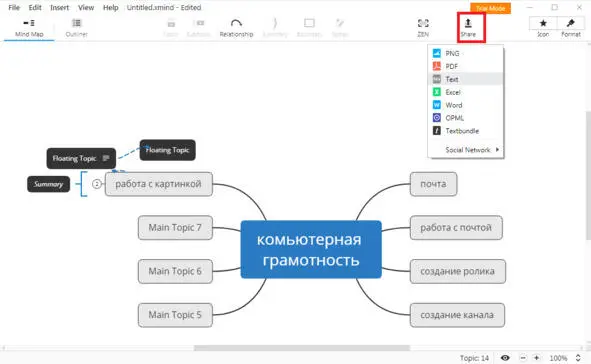Open the Edit menu
Viewport: 591px width, 364px height.
click(35, 8)
